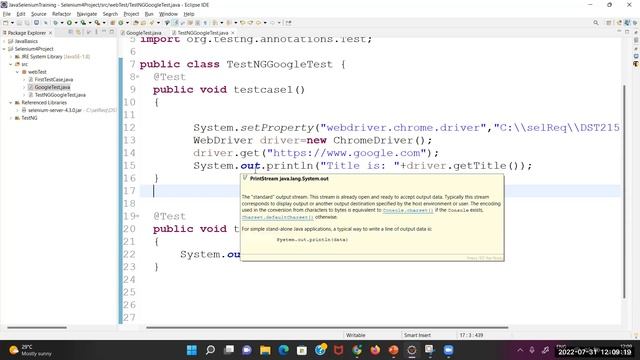Click the New file toolbar icon
Image resolution: width=640 pixels, height=360 pixels.
[x=6, y=23]
